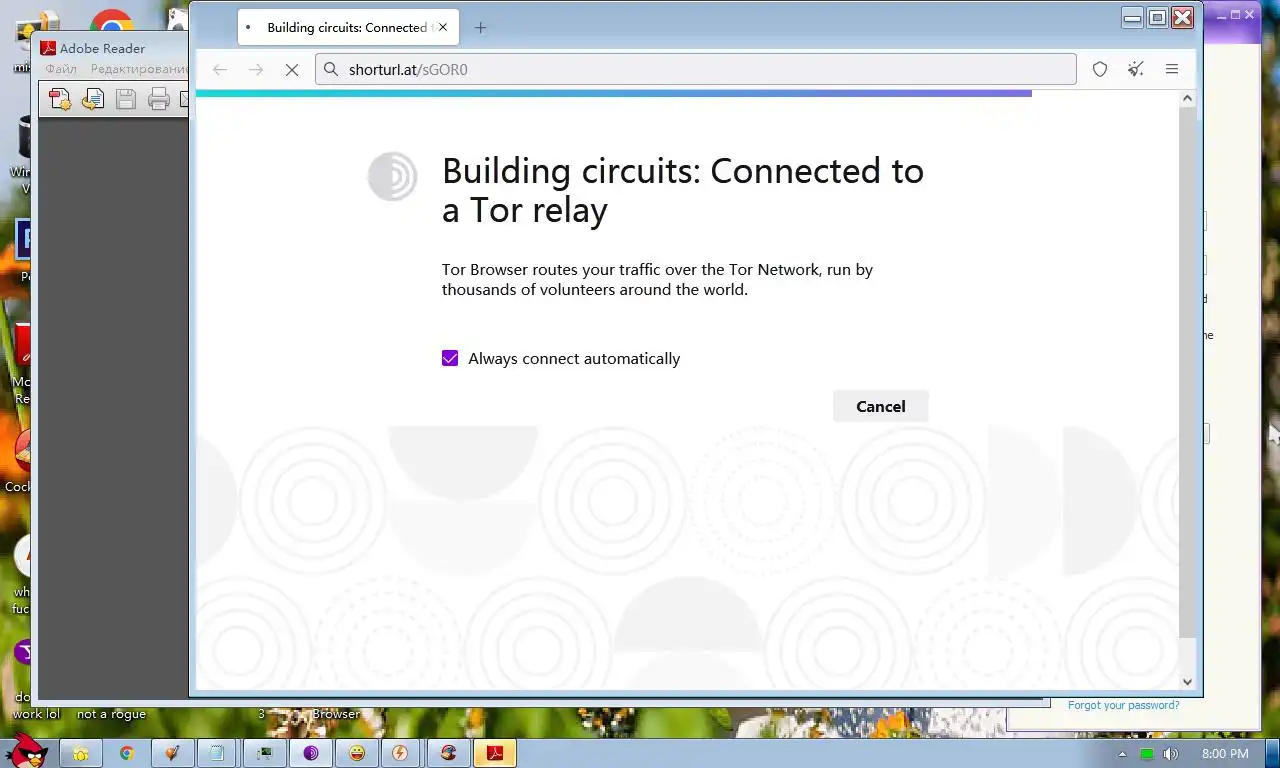Open the smiley face taskbar icon
The image size is (1280, 768).
click(x=357, y=753)
